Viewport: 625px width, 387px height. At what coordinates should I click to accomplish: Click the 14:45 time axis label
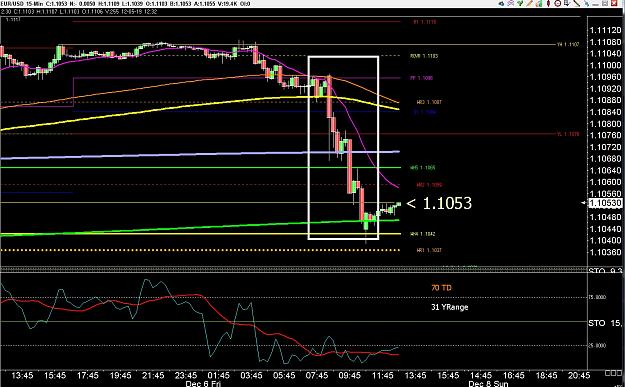481,375
